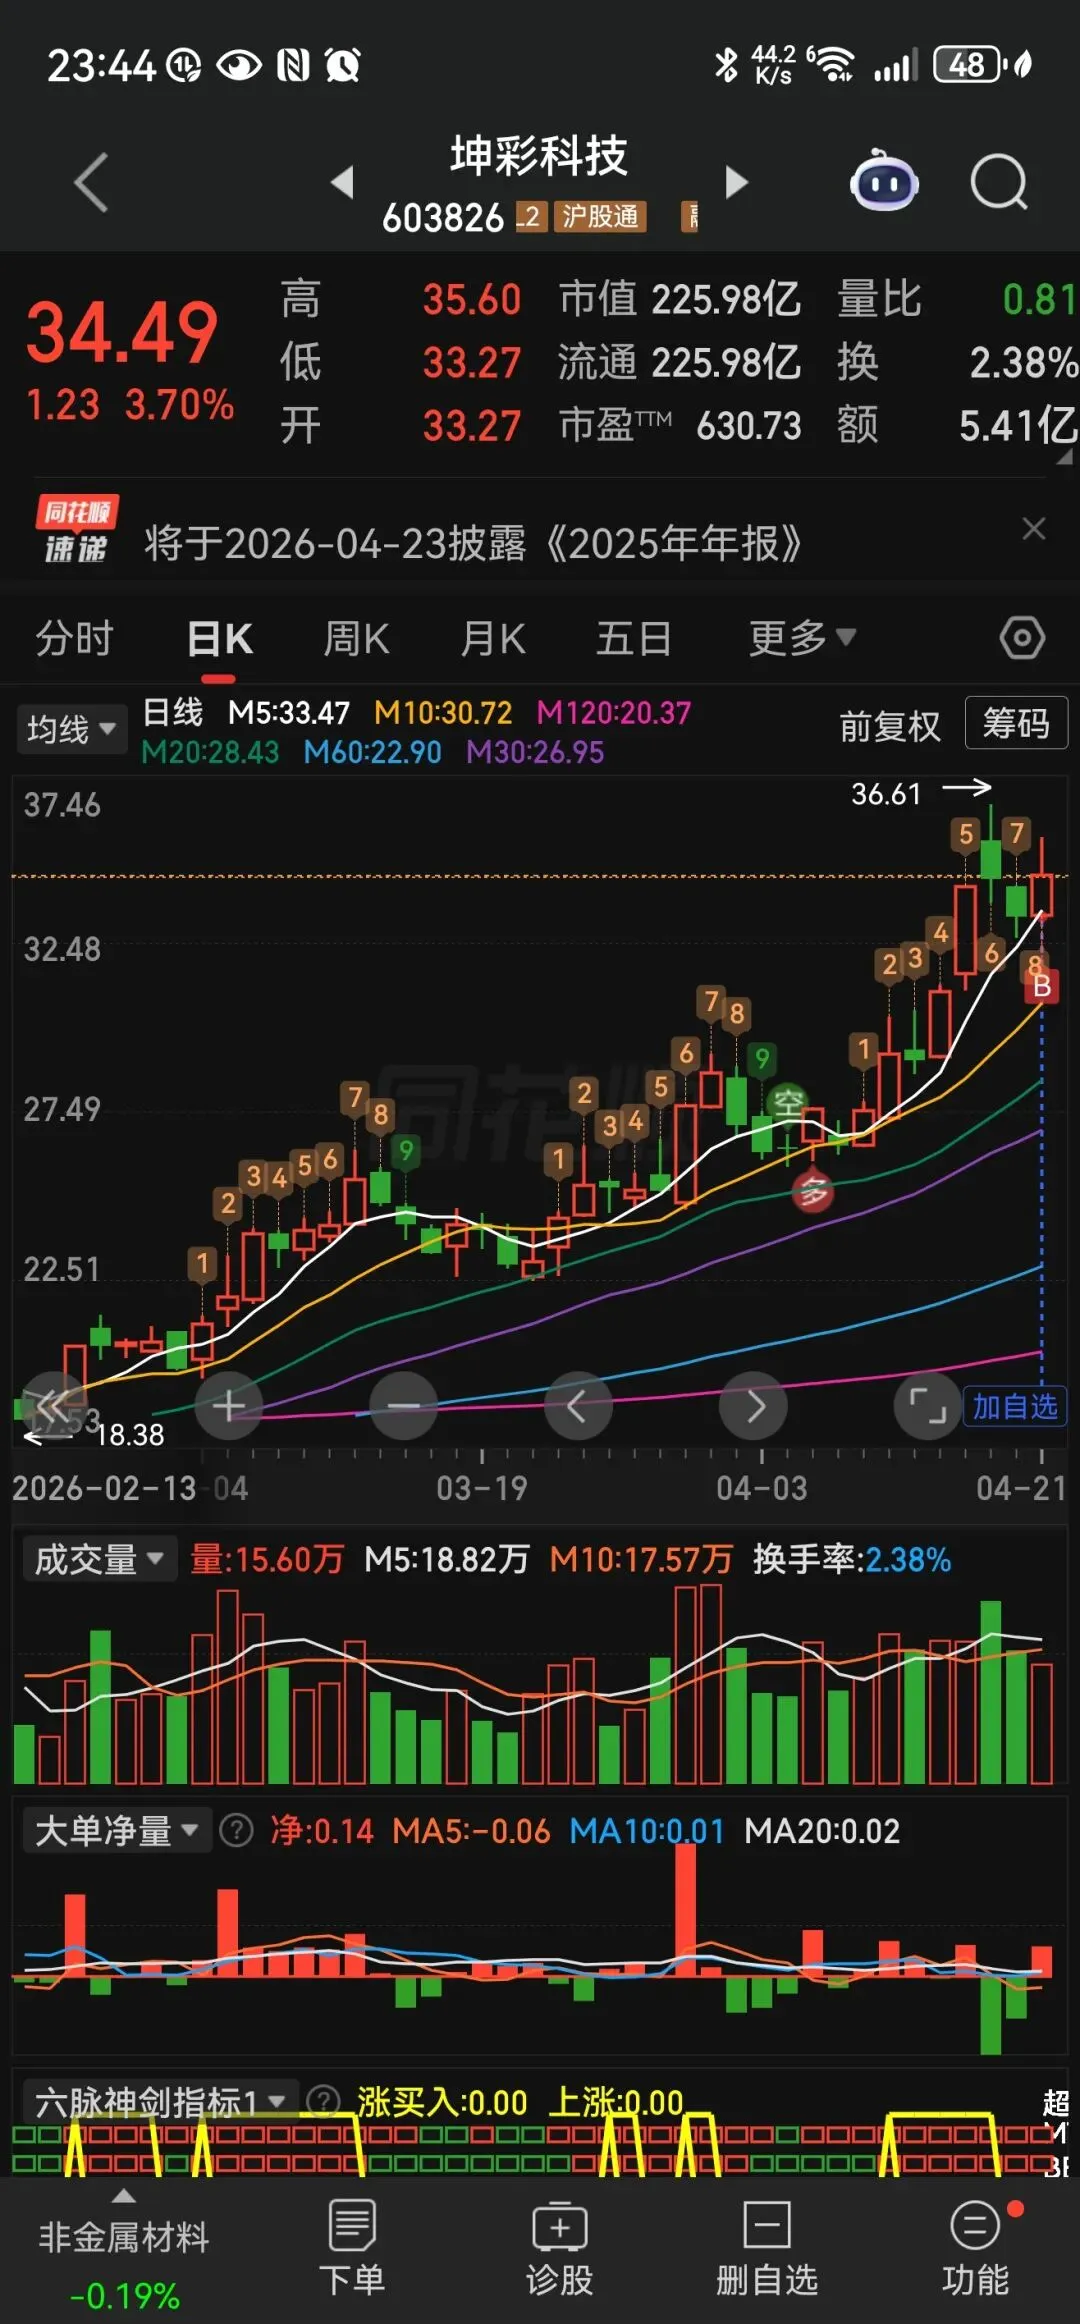Tap 换手率:2.38% volume label
1080x2324 pixels.
[852, 1559]
